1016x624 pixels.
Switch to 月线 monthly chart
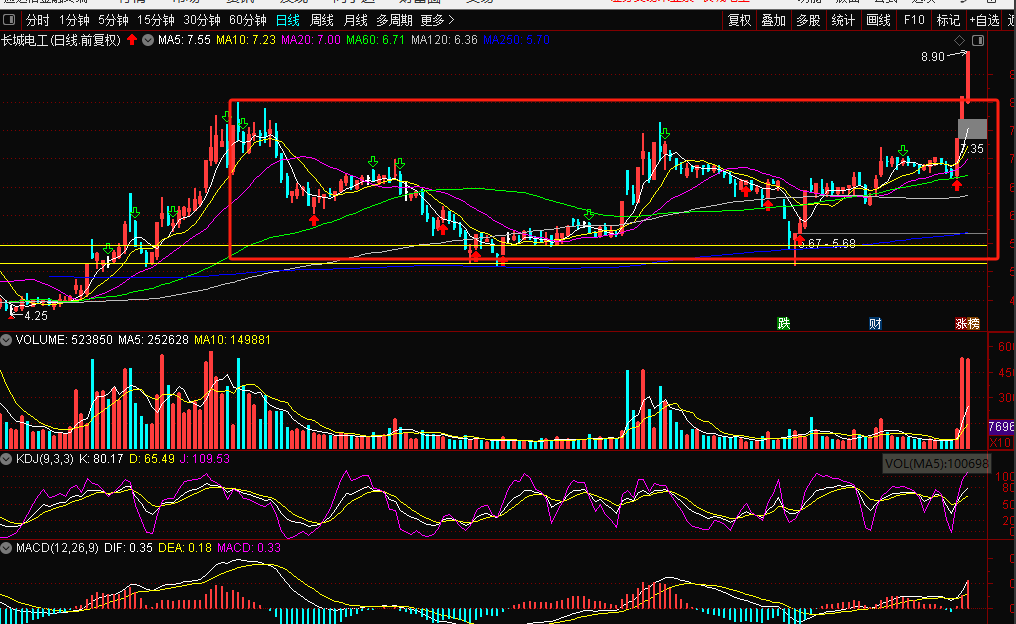coord(355,20)
